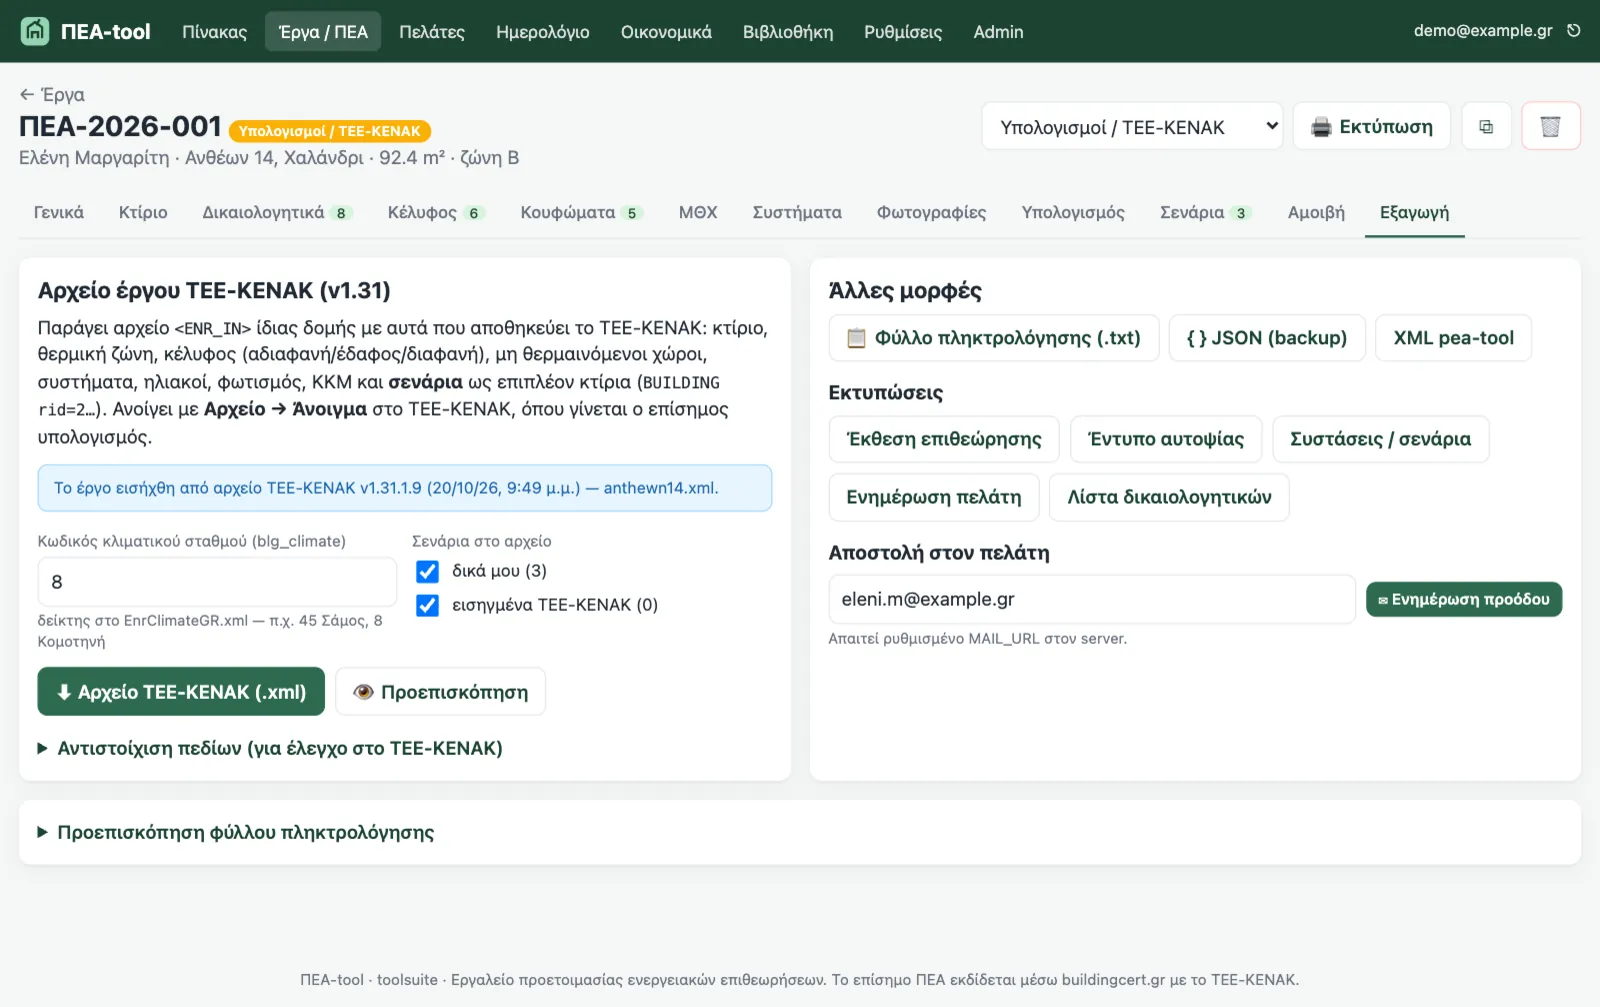
Task: Open the Βιβλιοθήκη menu item
Action: click(x=788, y=32)
